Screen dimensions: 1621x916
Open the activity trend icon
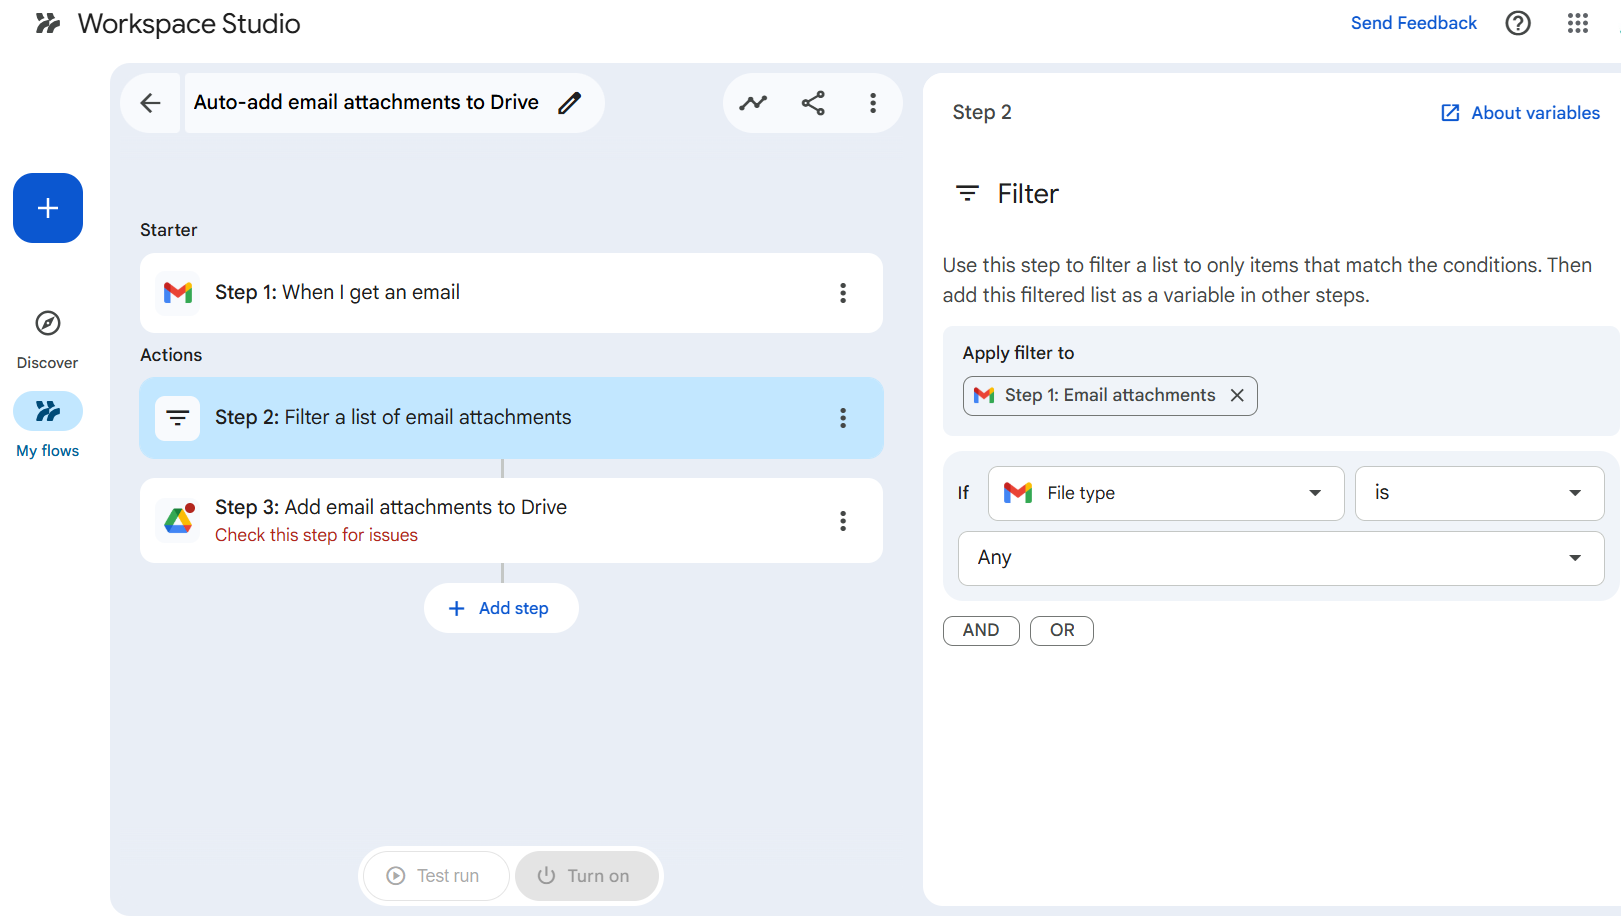click(x=753, y=103)
